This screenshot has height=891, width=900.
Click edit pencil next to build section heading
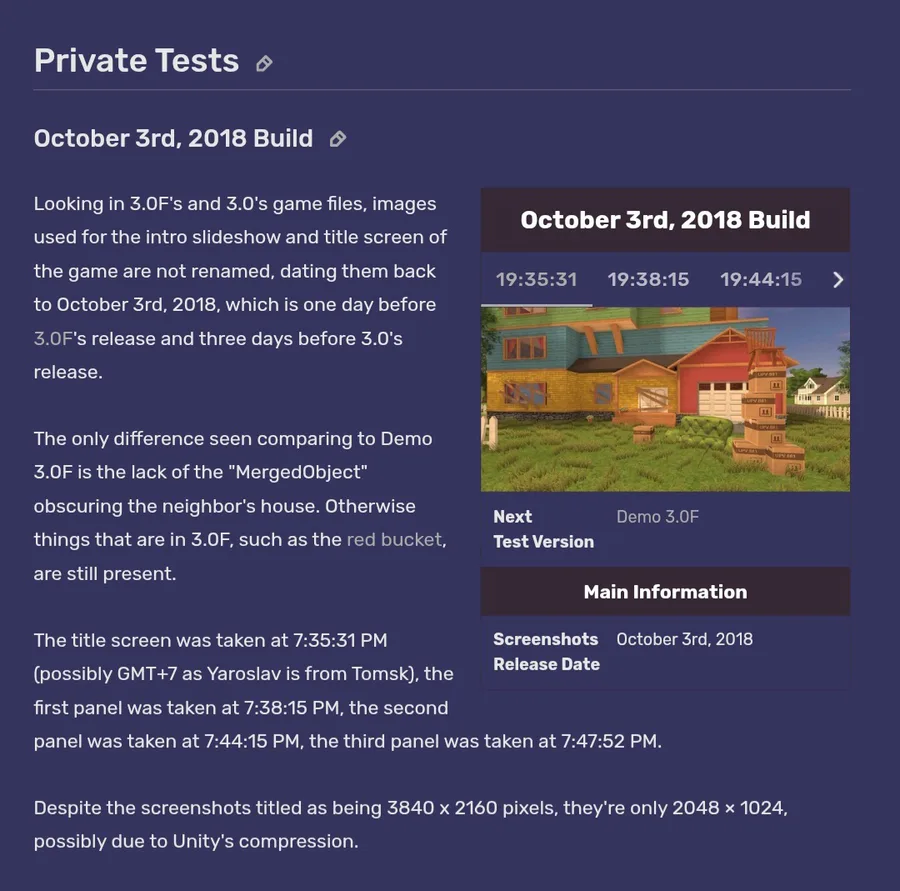[338, 139]
